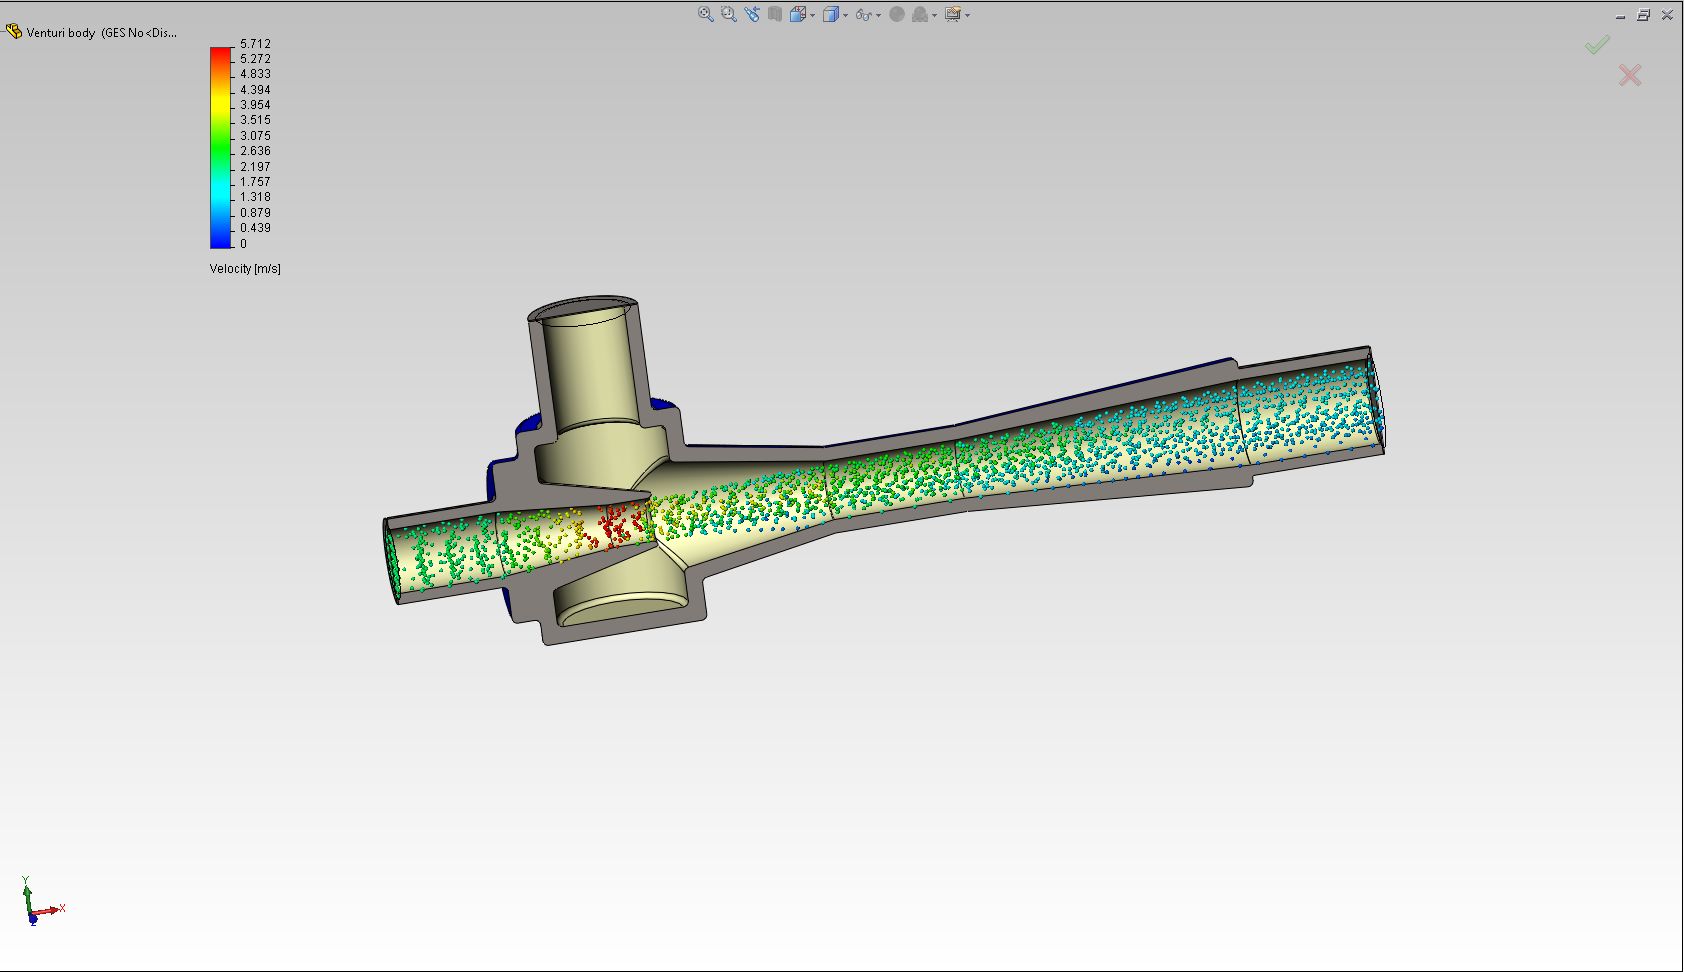Open the View Settings dropdown arrow
The image size is (1684, 972).
pyautogui.click(x=967, y=15)
